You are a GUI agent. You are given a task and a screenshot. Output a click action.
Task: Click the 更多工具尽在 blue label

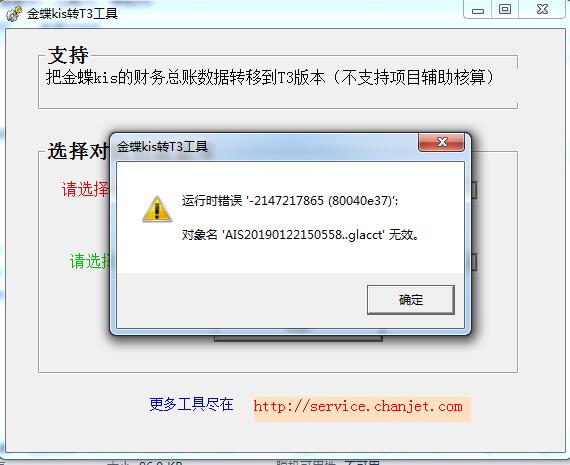(191, 404)
